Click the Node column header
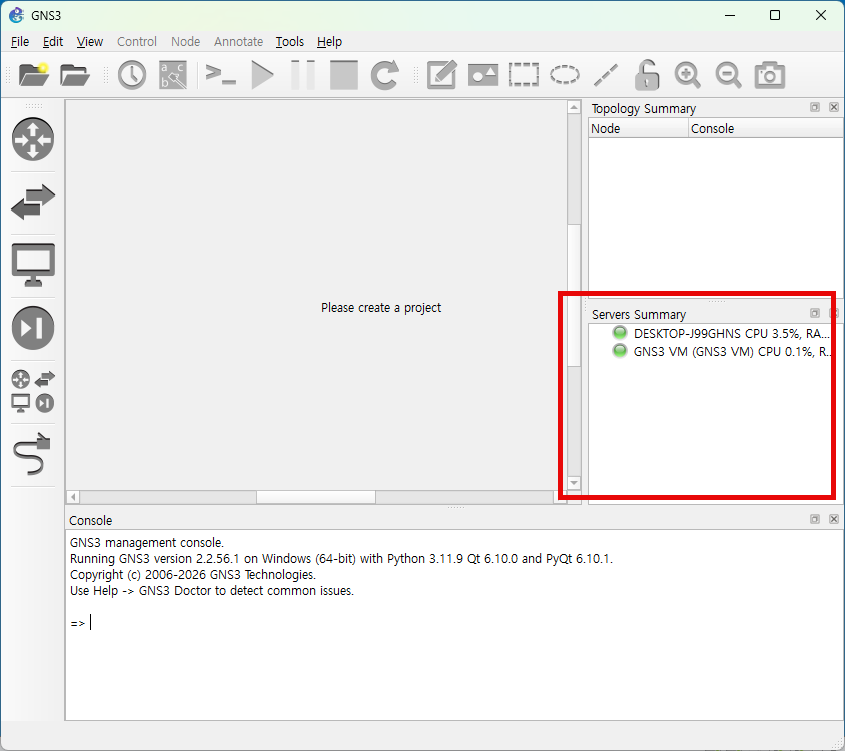Image resolution: width=845 pixels, height=751 pixels. click(638, 129)
